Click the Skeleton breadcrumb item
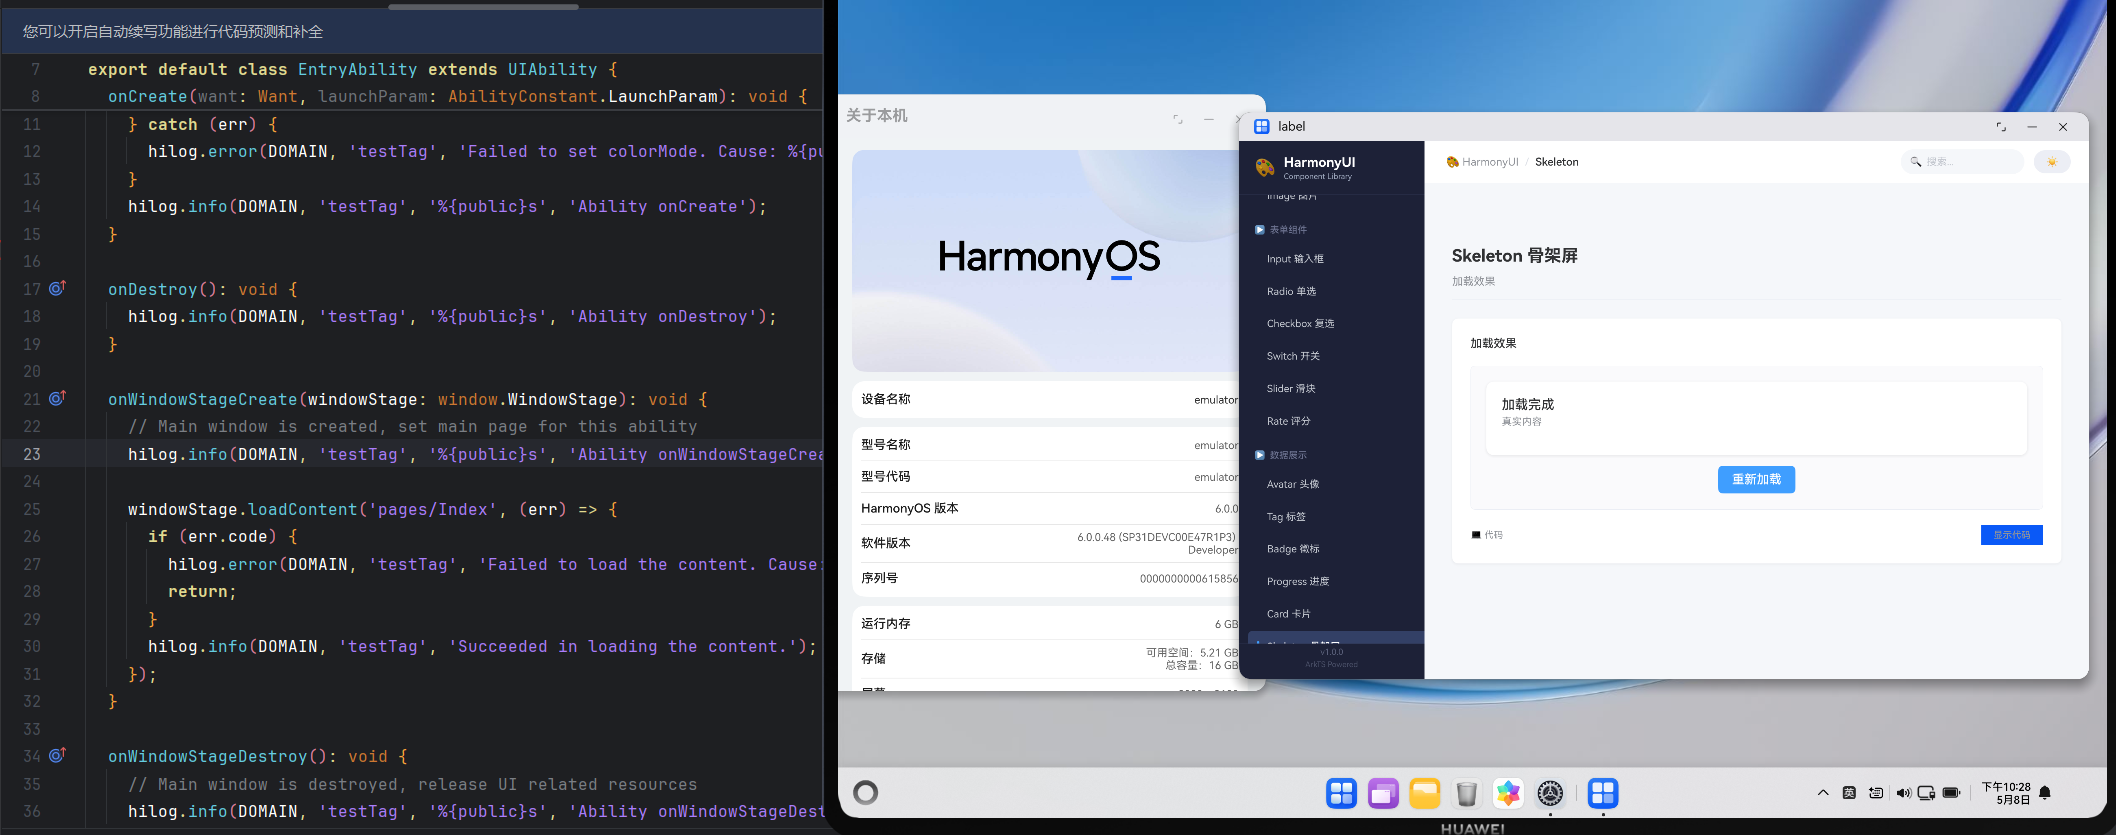The height and width of the screenshot is (835, 2116). 1557,162
